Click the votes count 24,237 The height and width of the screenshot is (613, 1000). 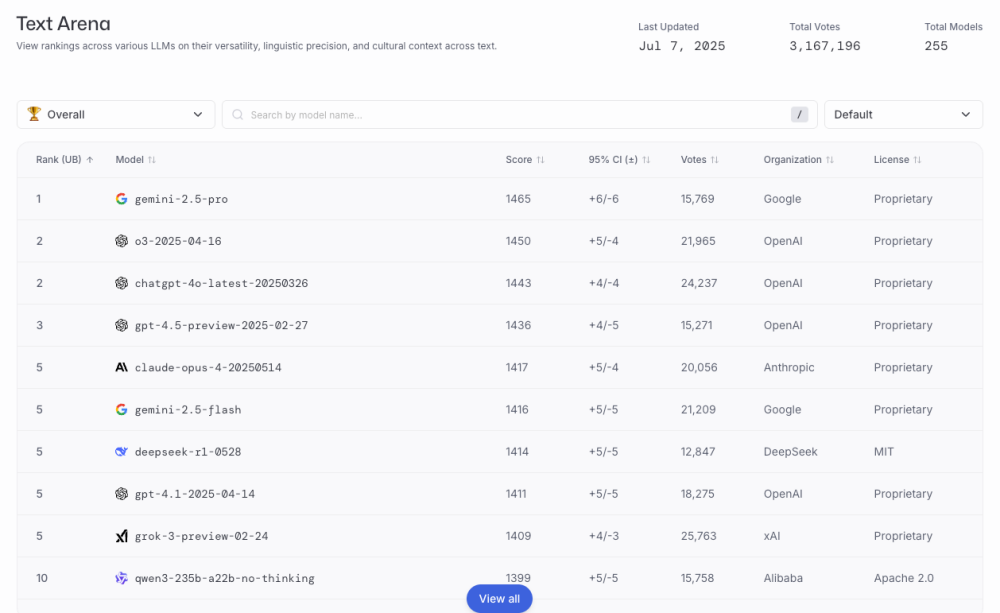tap(699, 283)
